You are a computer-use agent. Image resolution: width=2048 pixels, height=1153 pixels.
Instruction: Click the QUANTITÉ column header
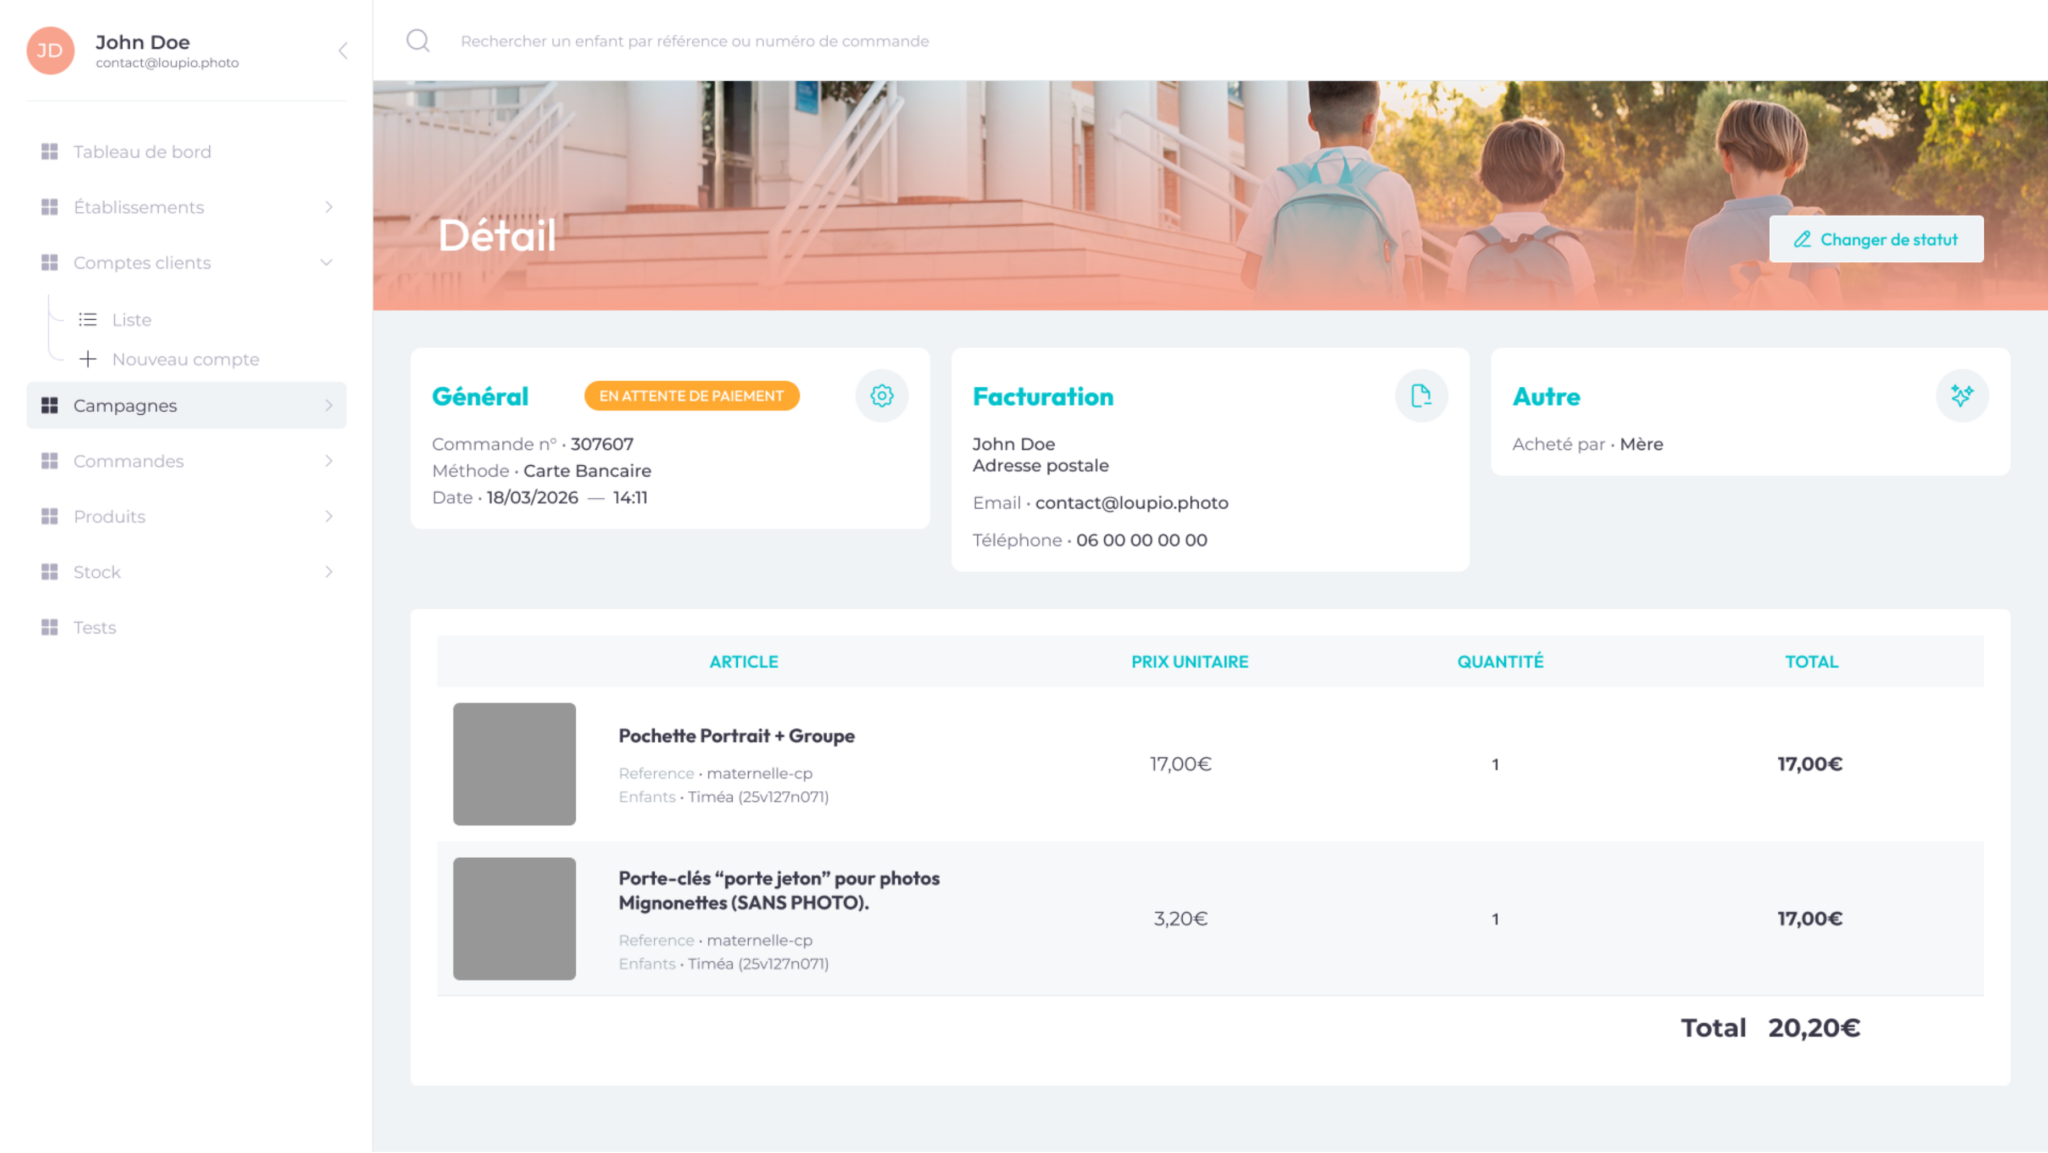tap(1500, 662)
